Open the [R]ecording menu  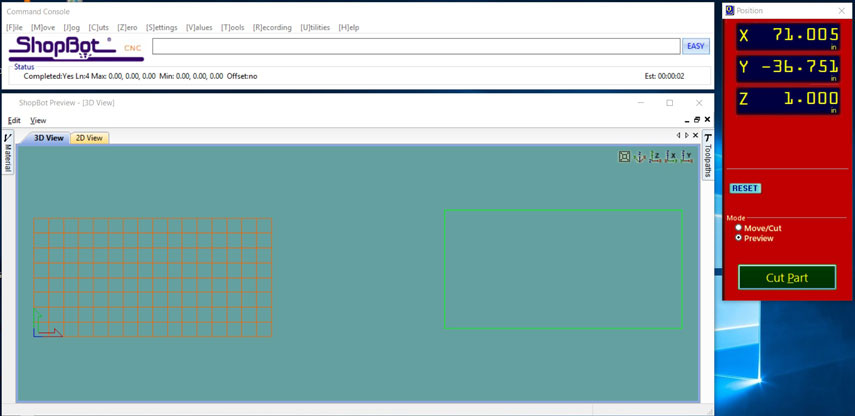pos(272,27)
